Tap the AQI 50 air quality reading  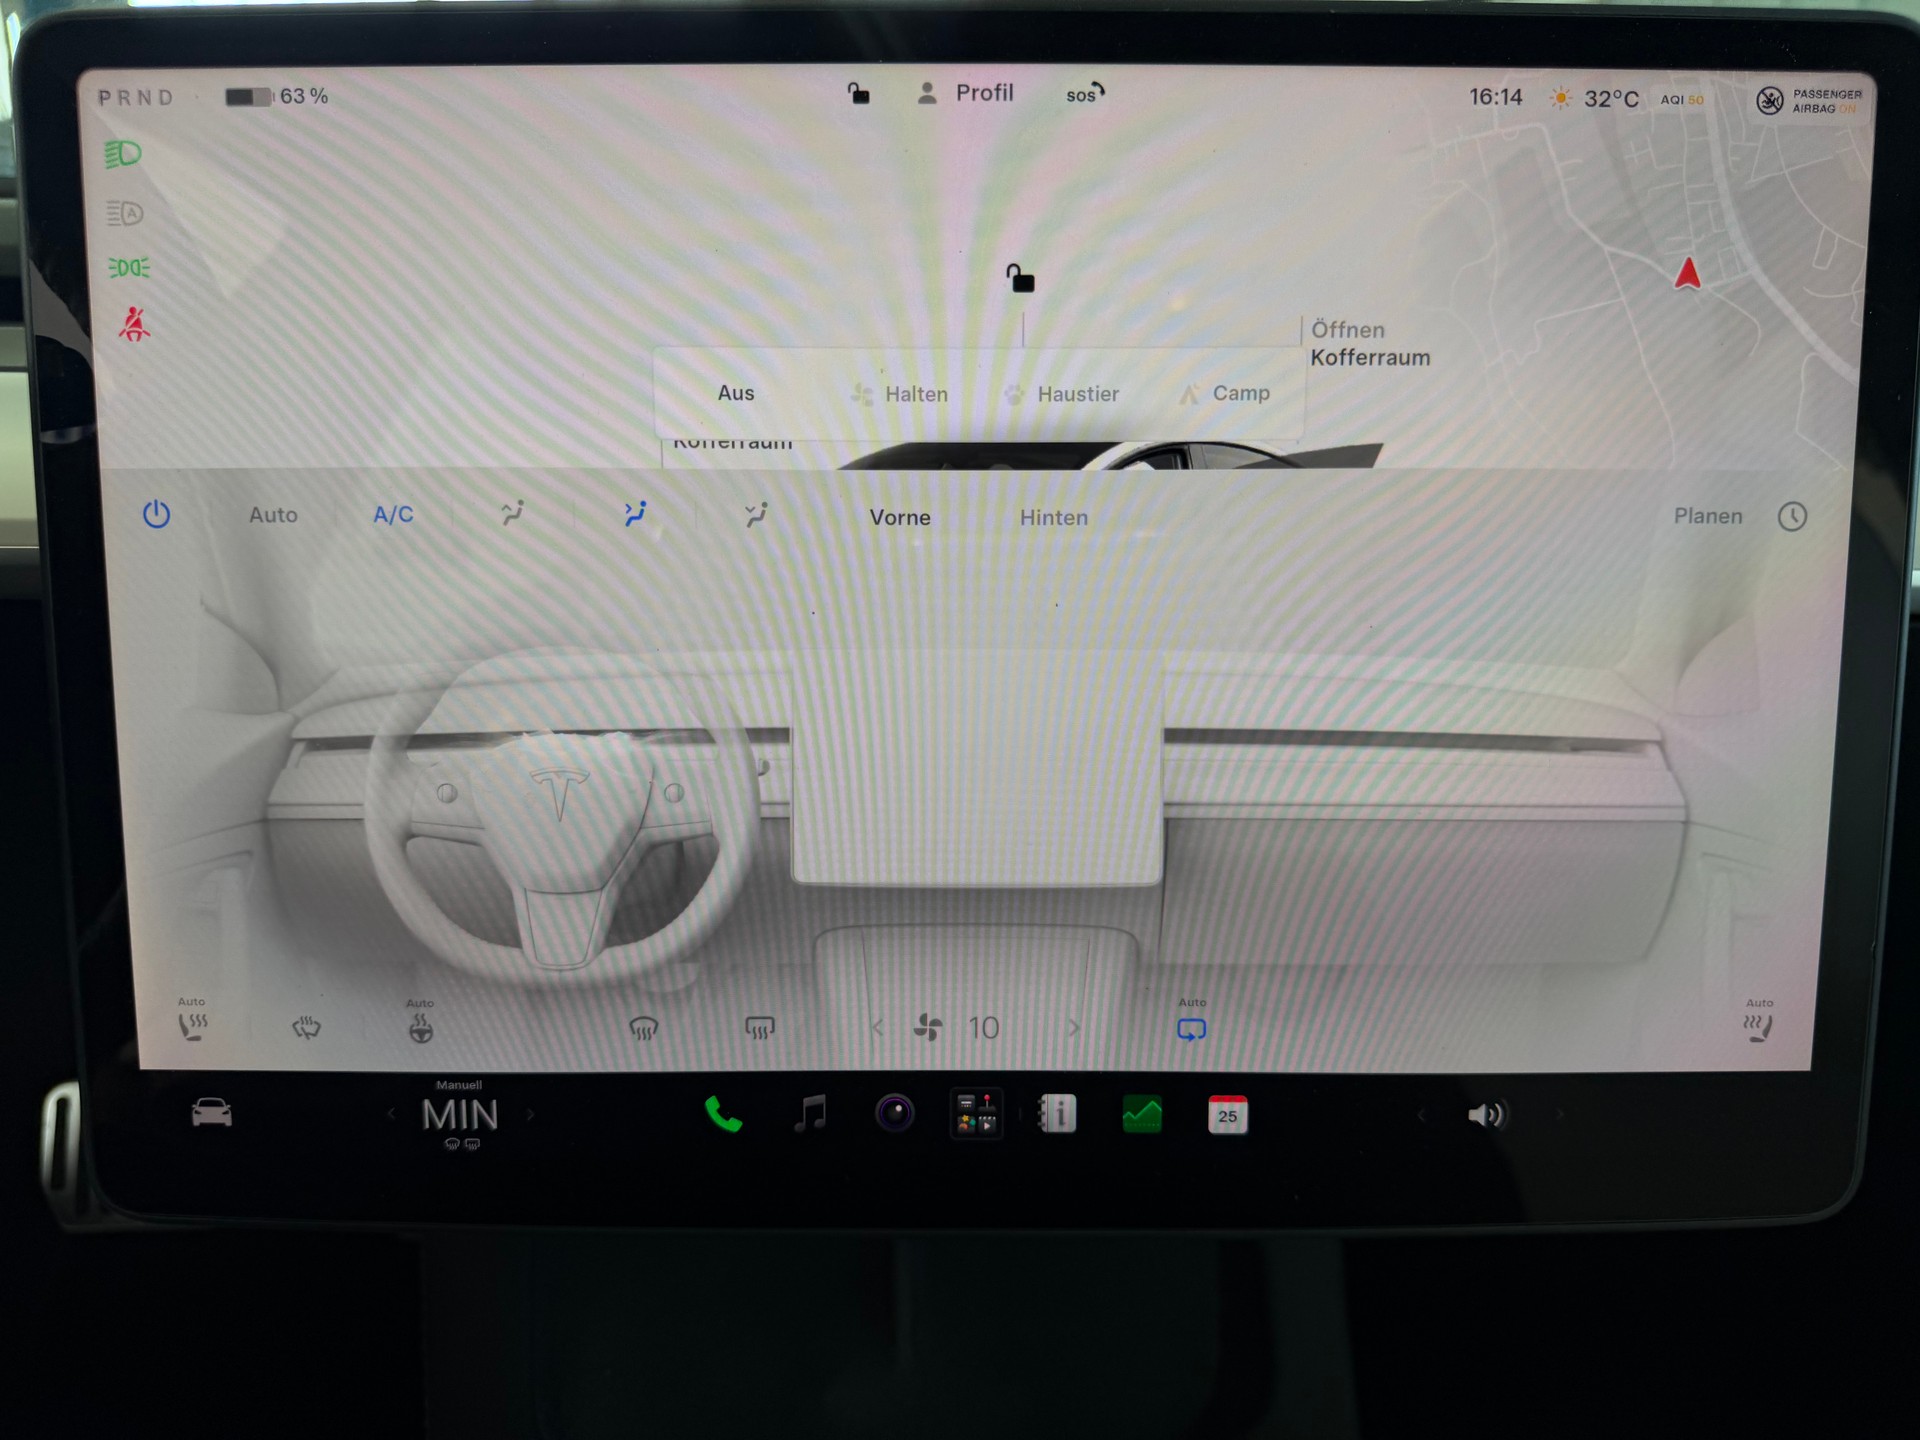1682,100
